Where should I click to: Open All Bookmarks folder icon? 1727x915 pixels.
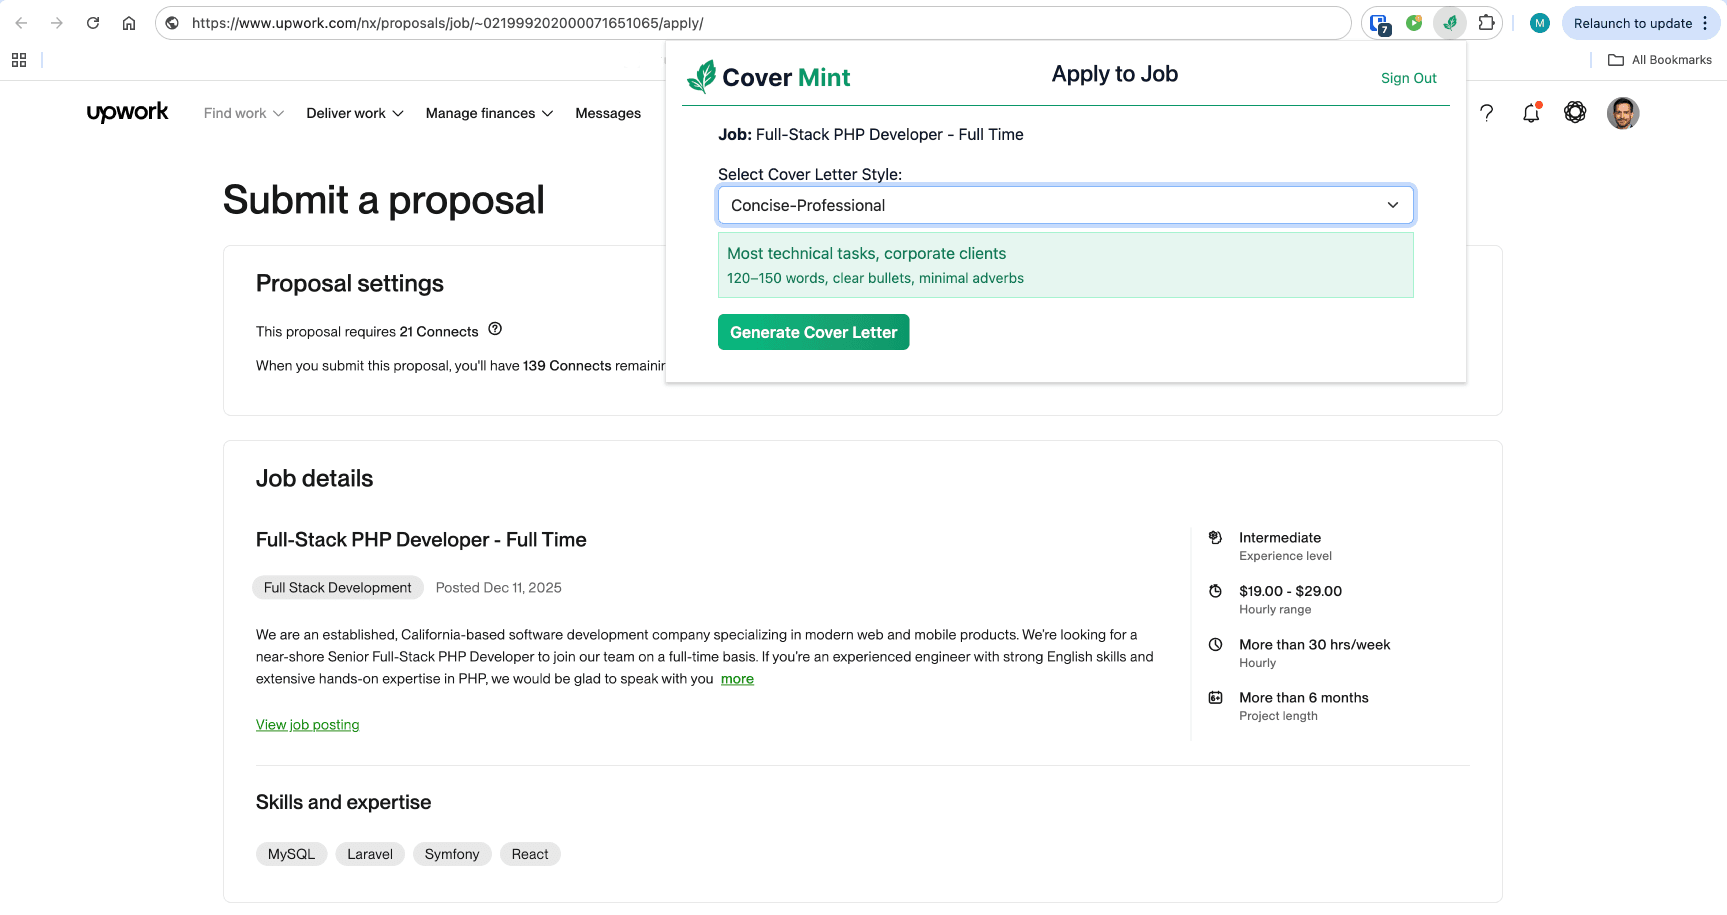[1616, 60]
